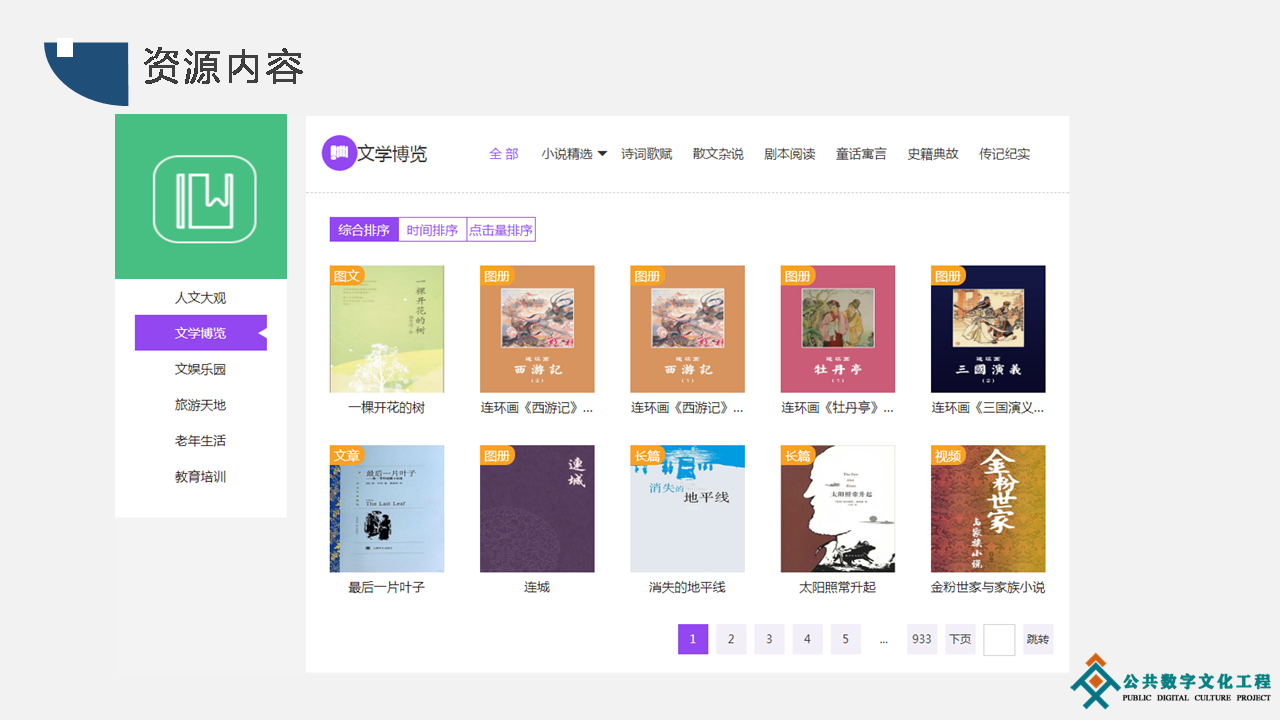Open 老年生活 in the sidebar
Screen dimensions: 1280x720
pos(201,441)
